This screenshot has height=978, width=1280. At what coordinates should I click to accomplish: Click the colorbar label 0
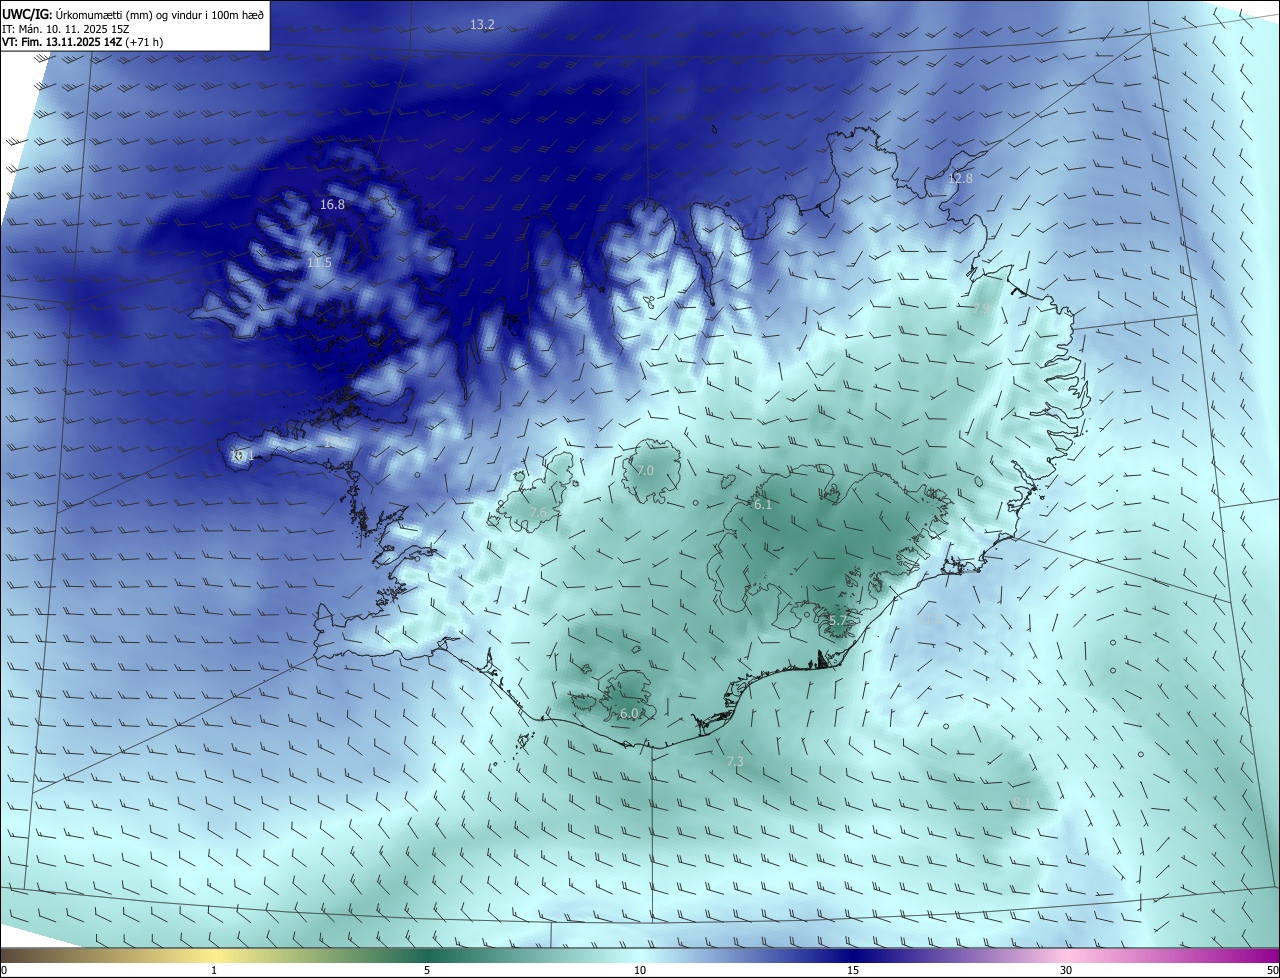4,970
